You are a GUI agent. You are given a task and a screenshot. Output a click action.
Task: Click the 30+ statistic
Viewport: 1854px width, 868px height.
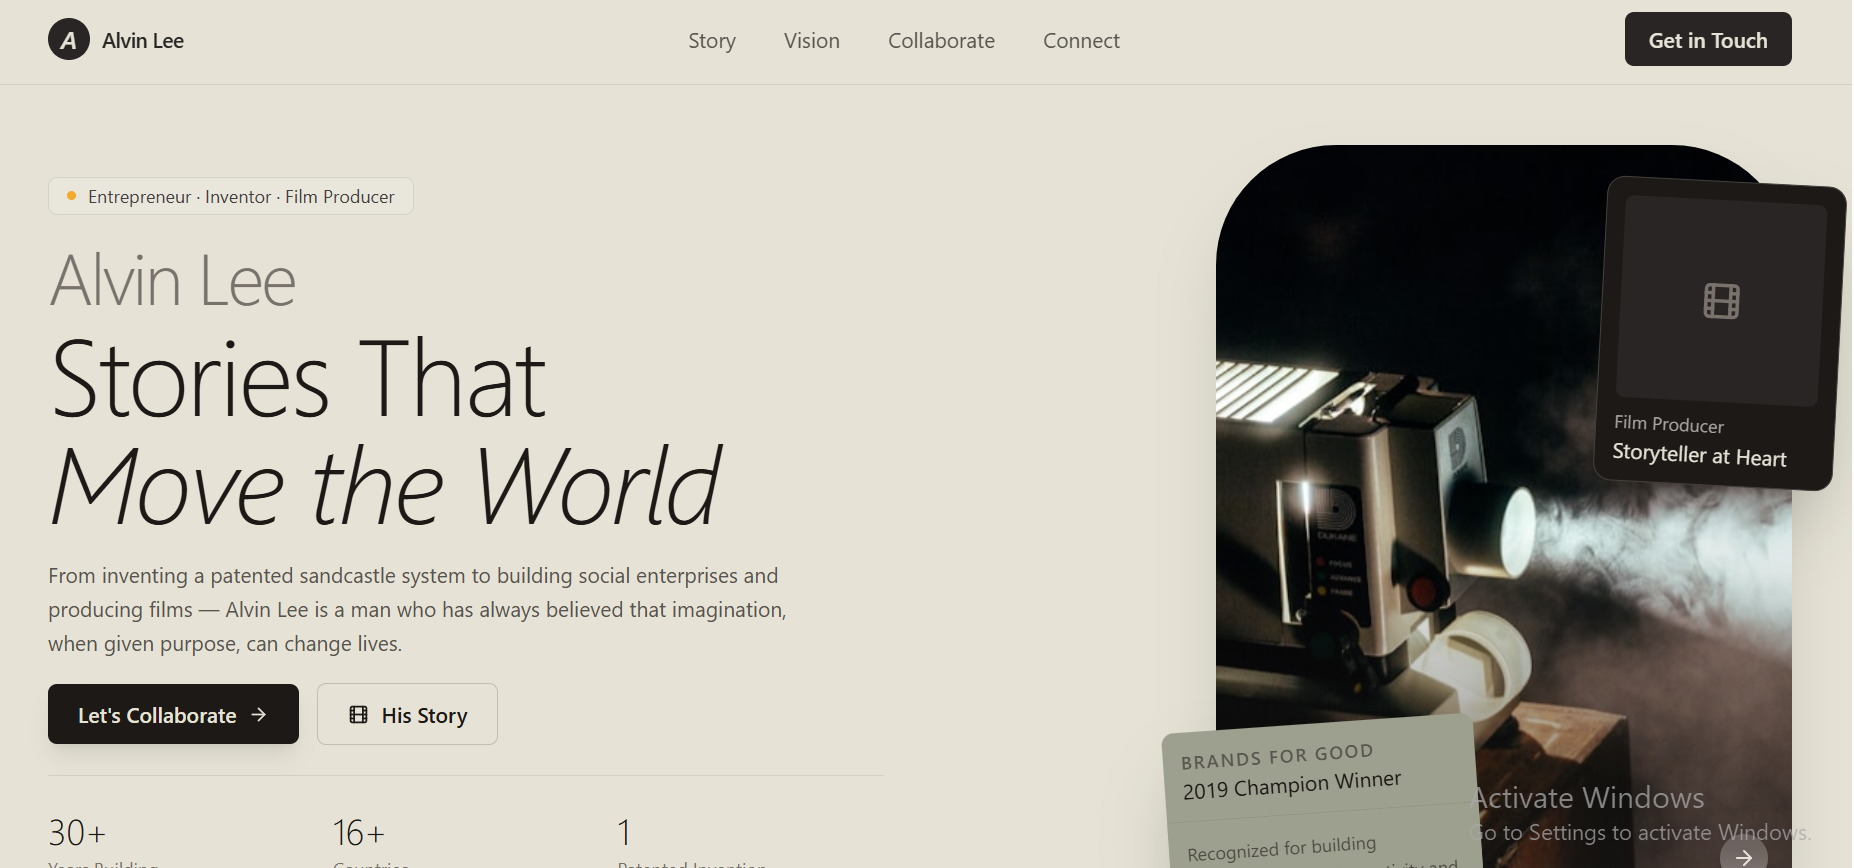tap(77, 832)
